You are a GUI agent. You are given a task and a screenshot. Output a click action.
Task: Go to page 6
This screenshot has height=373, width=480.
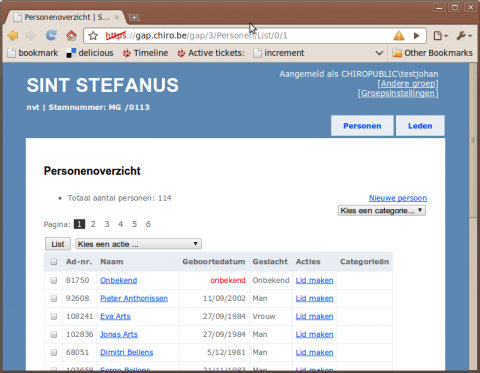[x=148, y=224]
